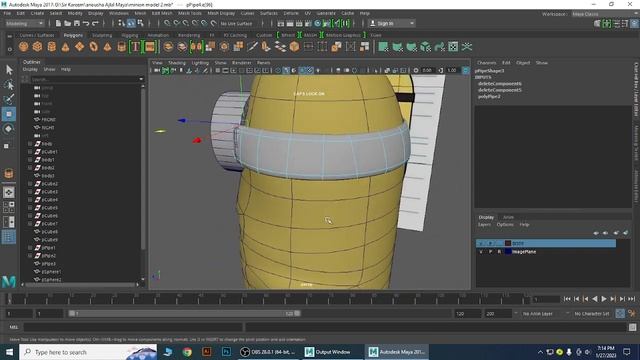Click the New Scene icon
This screenshot has height=360, width=640.
pyautogui.click(x=58, y=24)
